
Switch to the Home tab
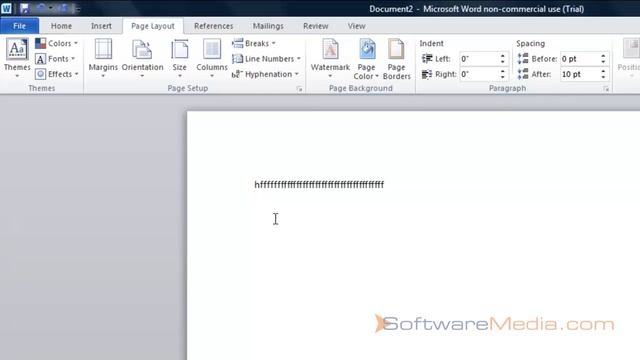coord(61,26)
